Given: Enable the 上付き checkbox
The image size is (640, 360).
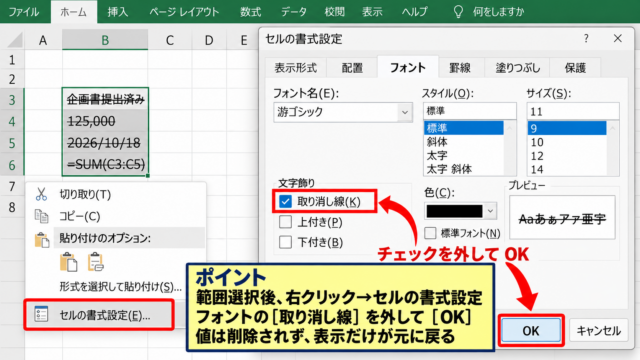Looking at the screenshot, I should coord(285,222).
